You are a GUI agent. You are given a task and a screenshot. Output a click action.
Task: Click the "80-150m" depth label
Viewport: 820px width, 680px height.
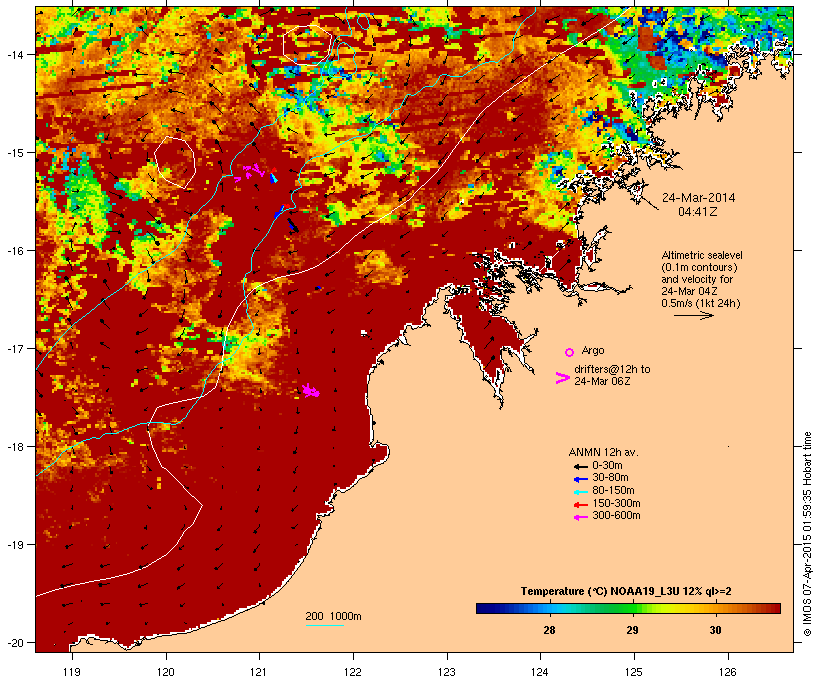click(x=613, y=491)
